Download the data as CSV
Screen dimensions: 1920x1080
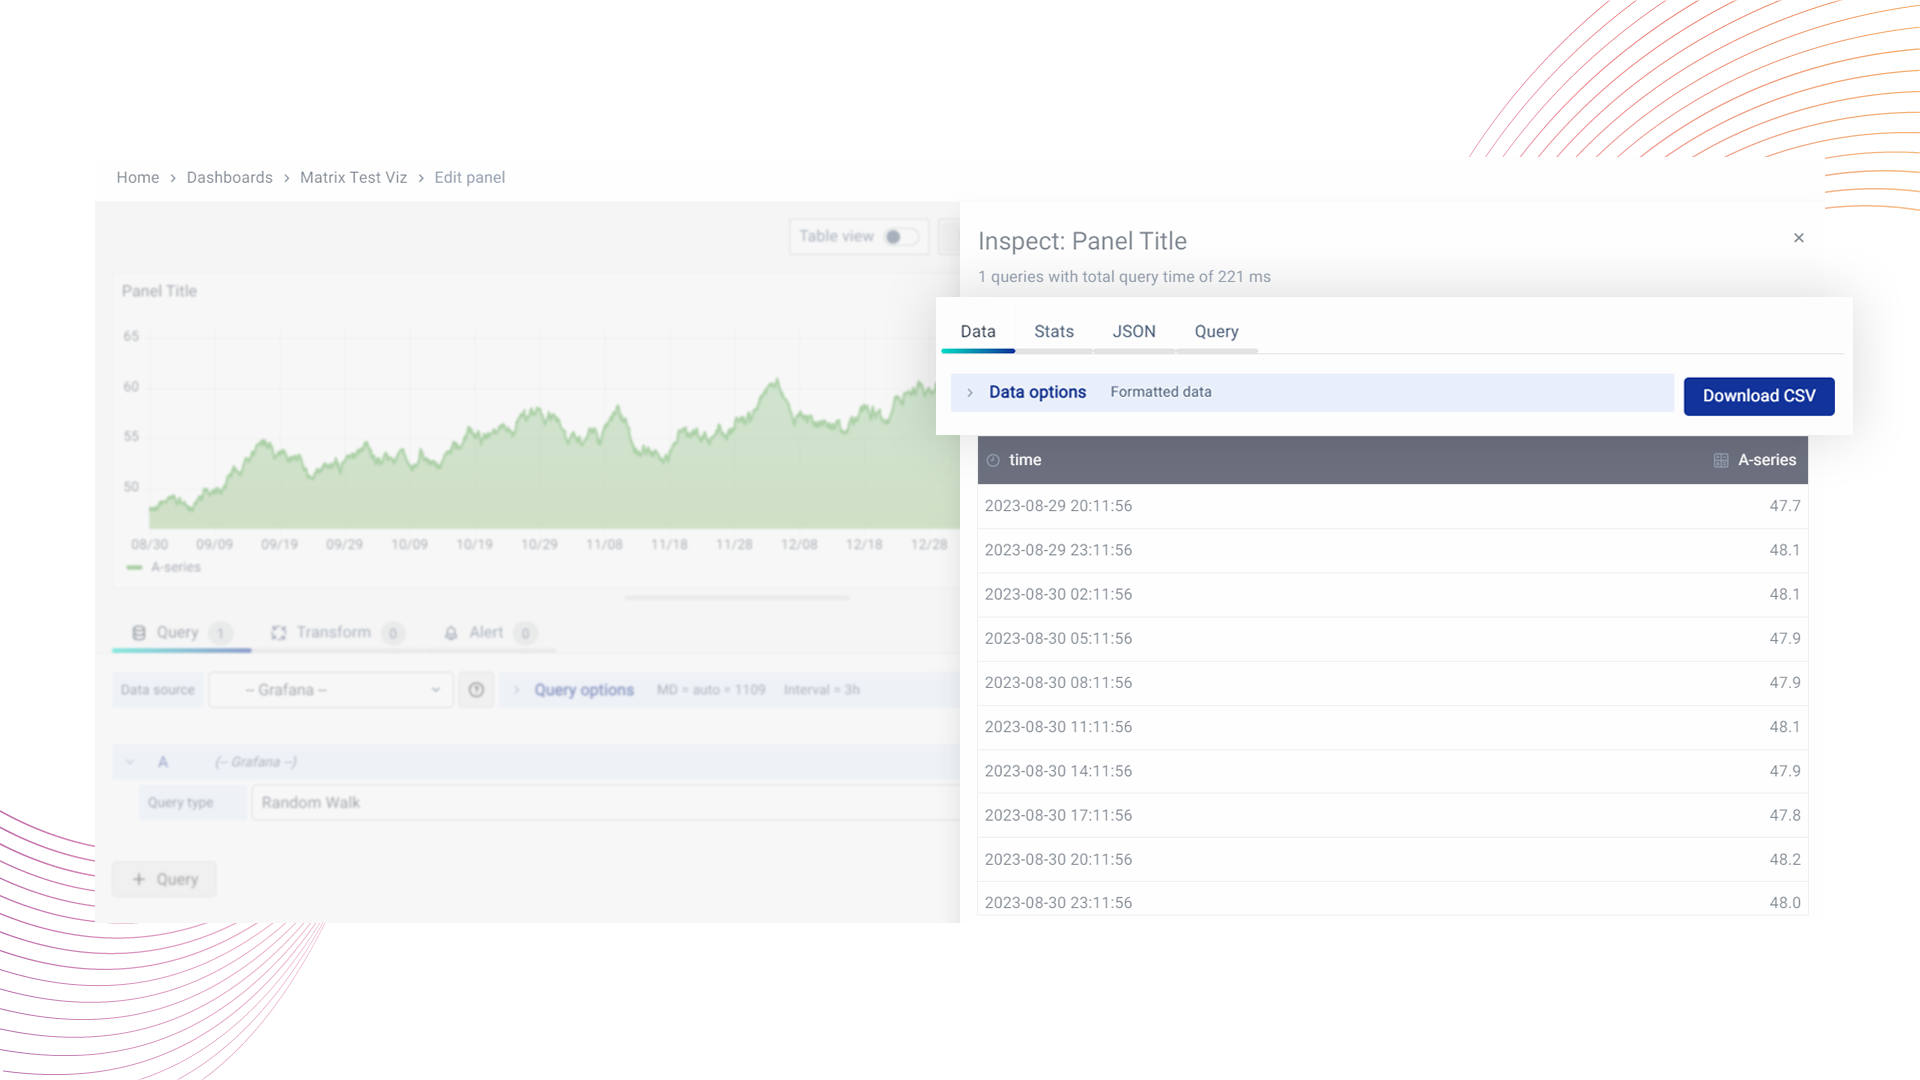[1758, 396]
